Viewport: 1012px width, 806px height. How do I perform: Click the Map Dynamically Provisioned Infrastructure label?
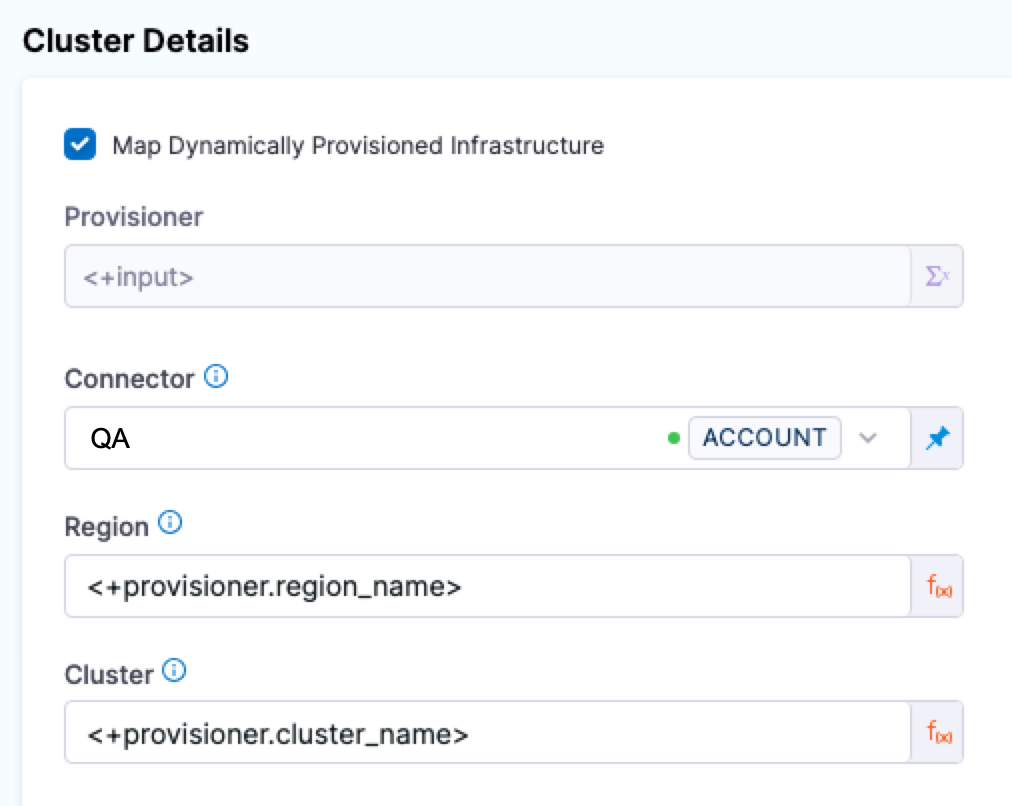coord(358,146)
